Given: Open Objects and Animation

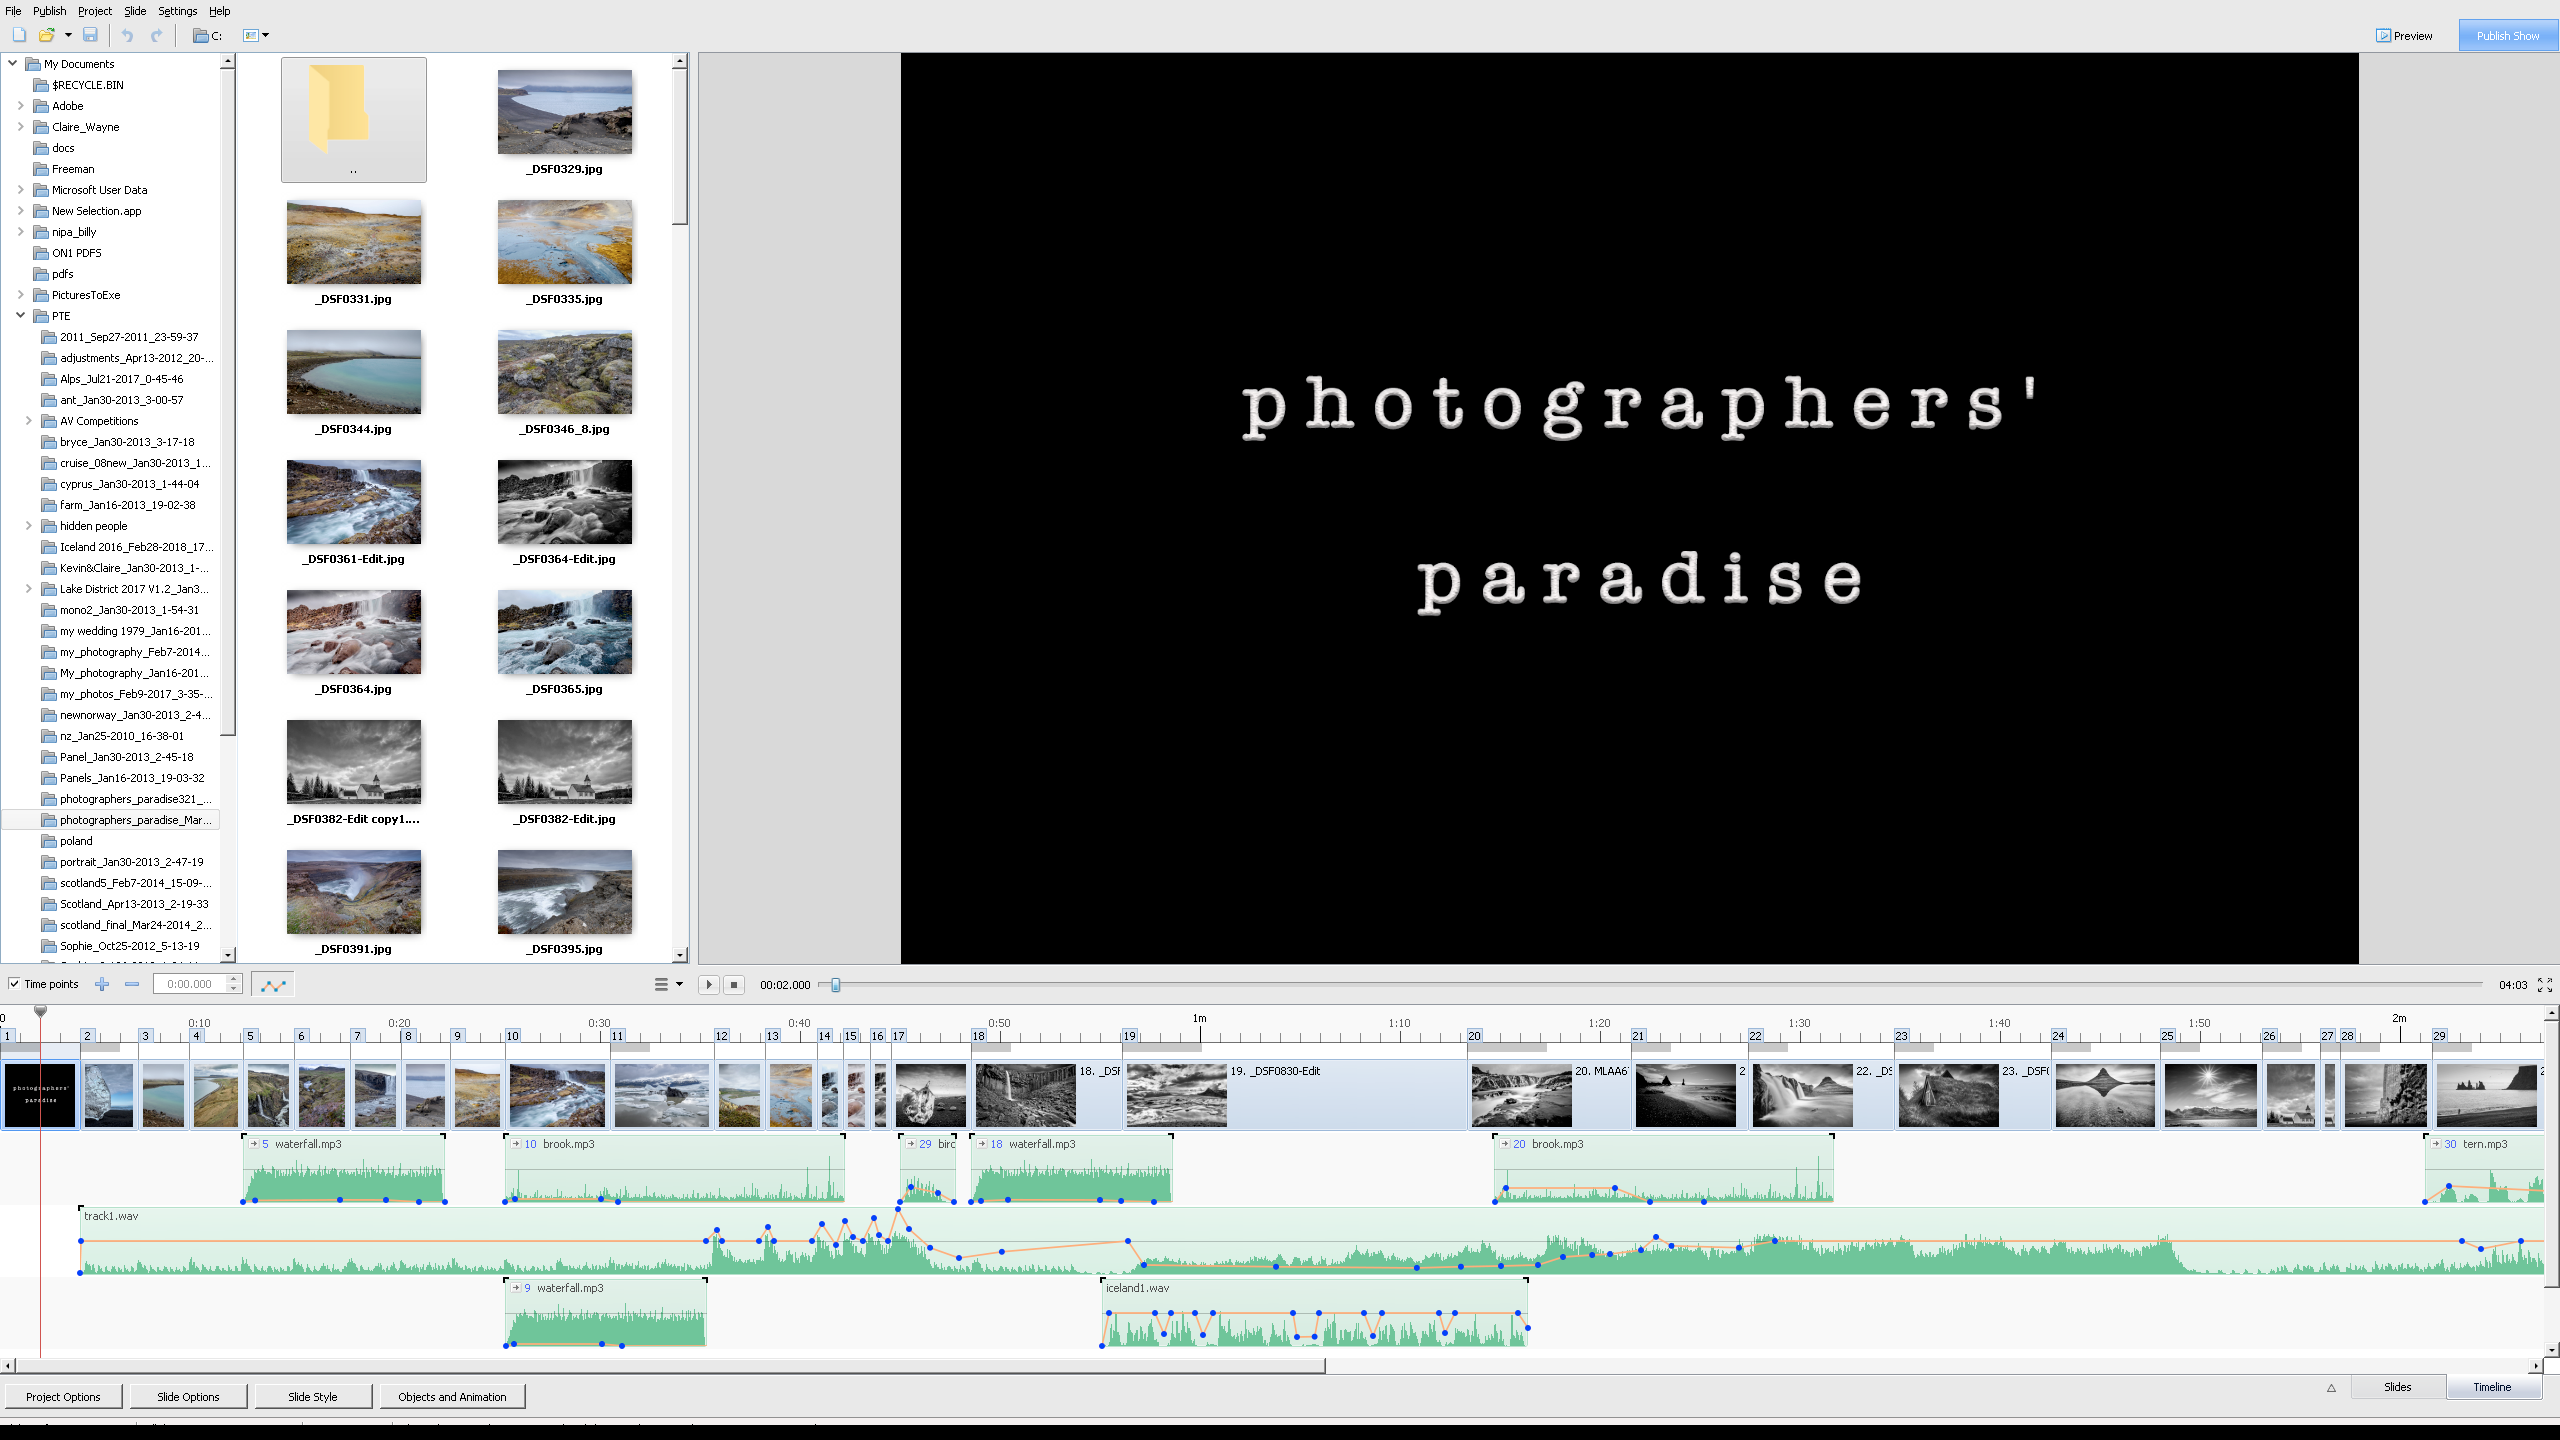Looking at the screenshot, I should click(452, 1397).
